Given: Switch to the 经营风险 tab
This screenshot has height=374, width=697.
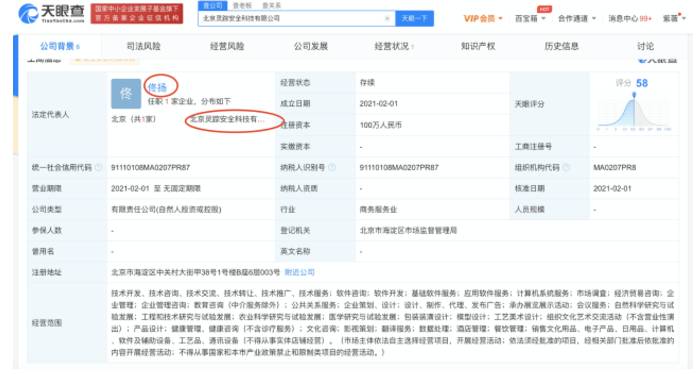Looking at the screenshot, I should [227, 46].
